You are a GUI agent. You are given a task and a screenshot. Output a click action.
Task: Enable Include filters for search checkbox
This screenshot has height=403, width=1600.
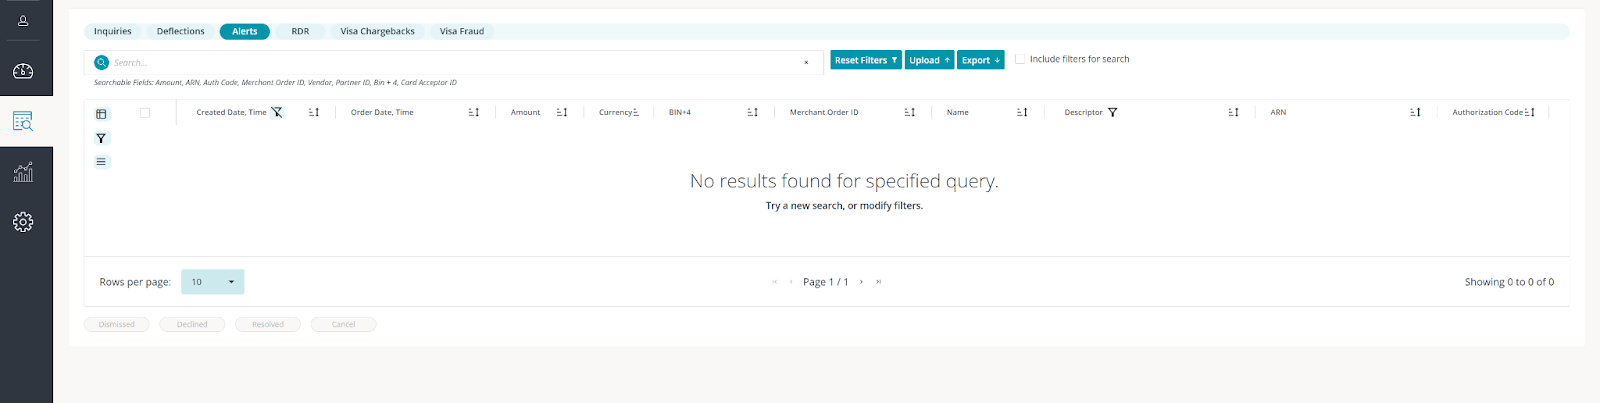point(1020,59)
